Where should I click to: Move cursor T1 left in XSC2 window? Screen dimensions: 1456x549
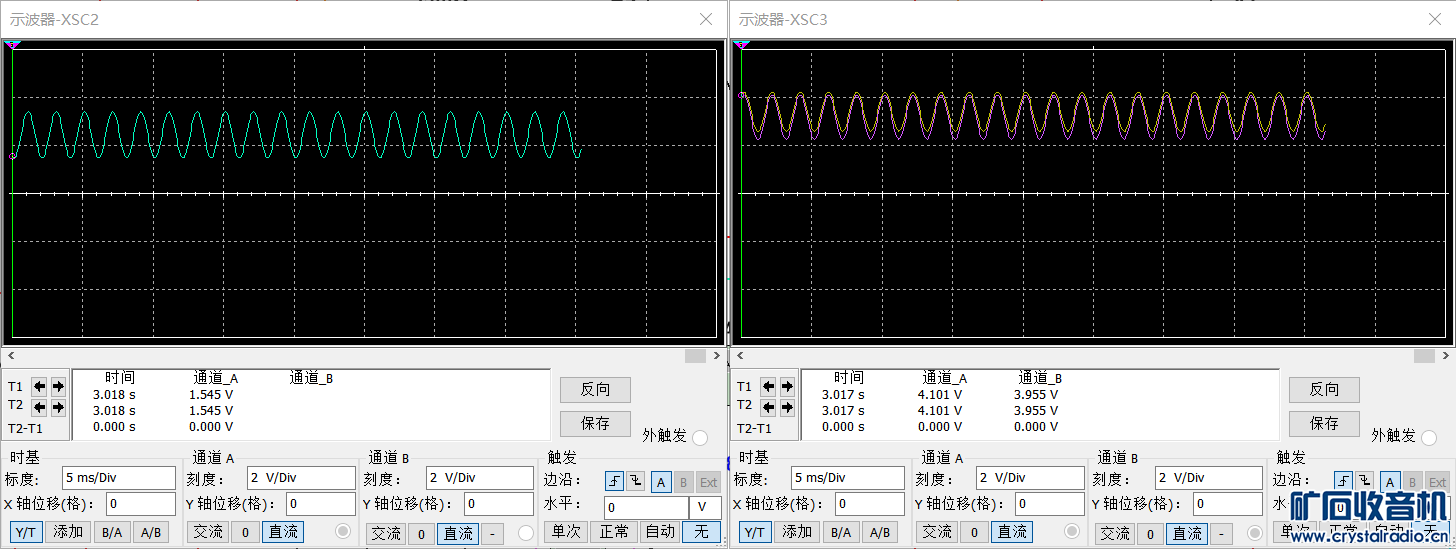[39, 386]
